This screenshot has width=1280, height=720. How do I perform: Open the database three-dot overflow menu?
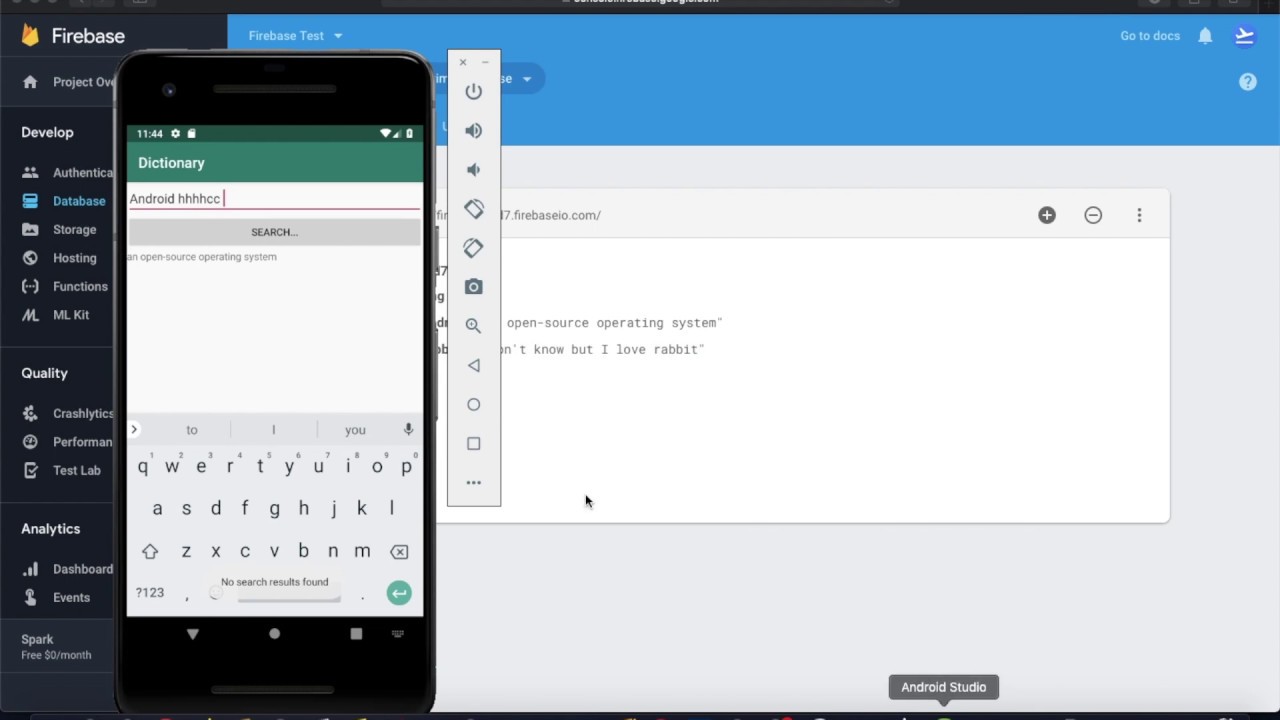coord(1139,215)
